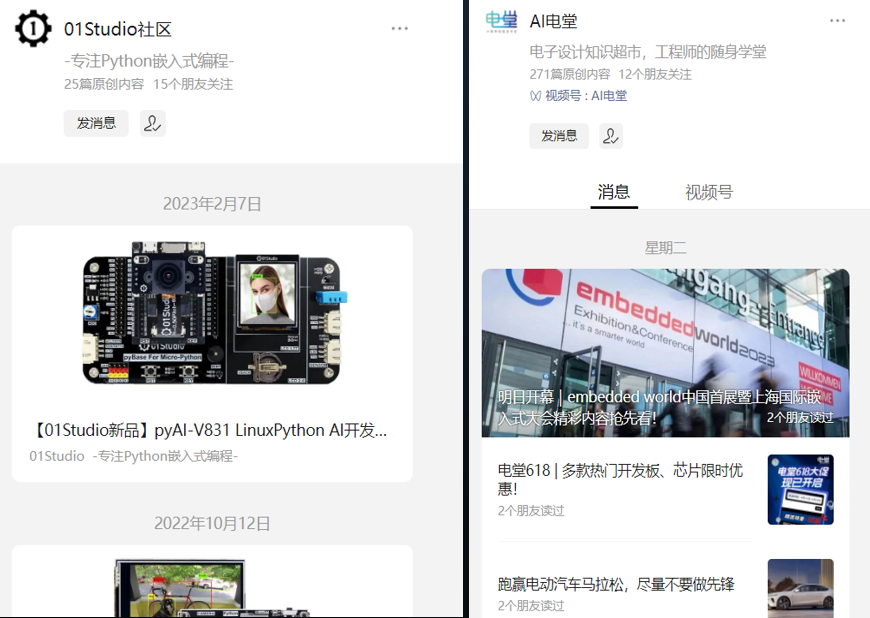Click the 星期二 date label
The height and width of the screenshot is (618, 870).
(665, 247)
